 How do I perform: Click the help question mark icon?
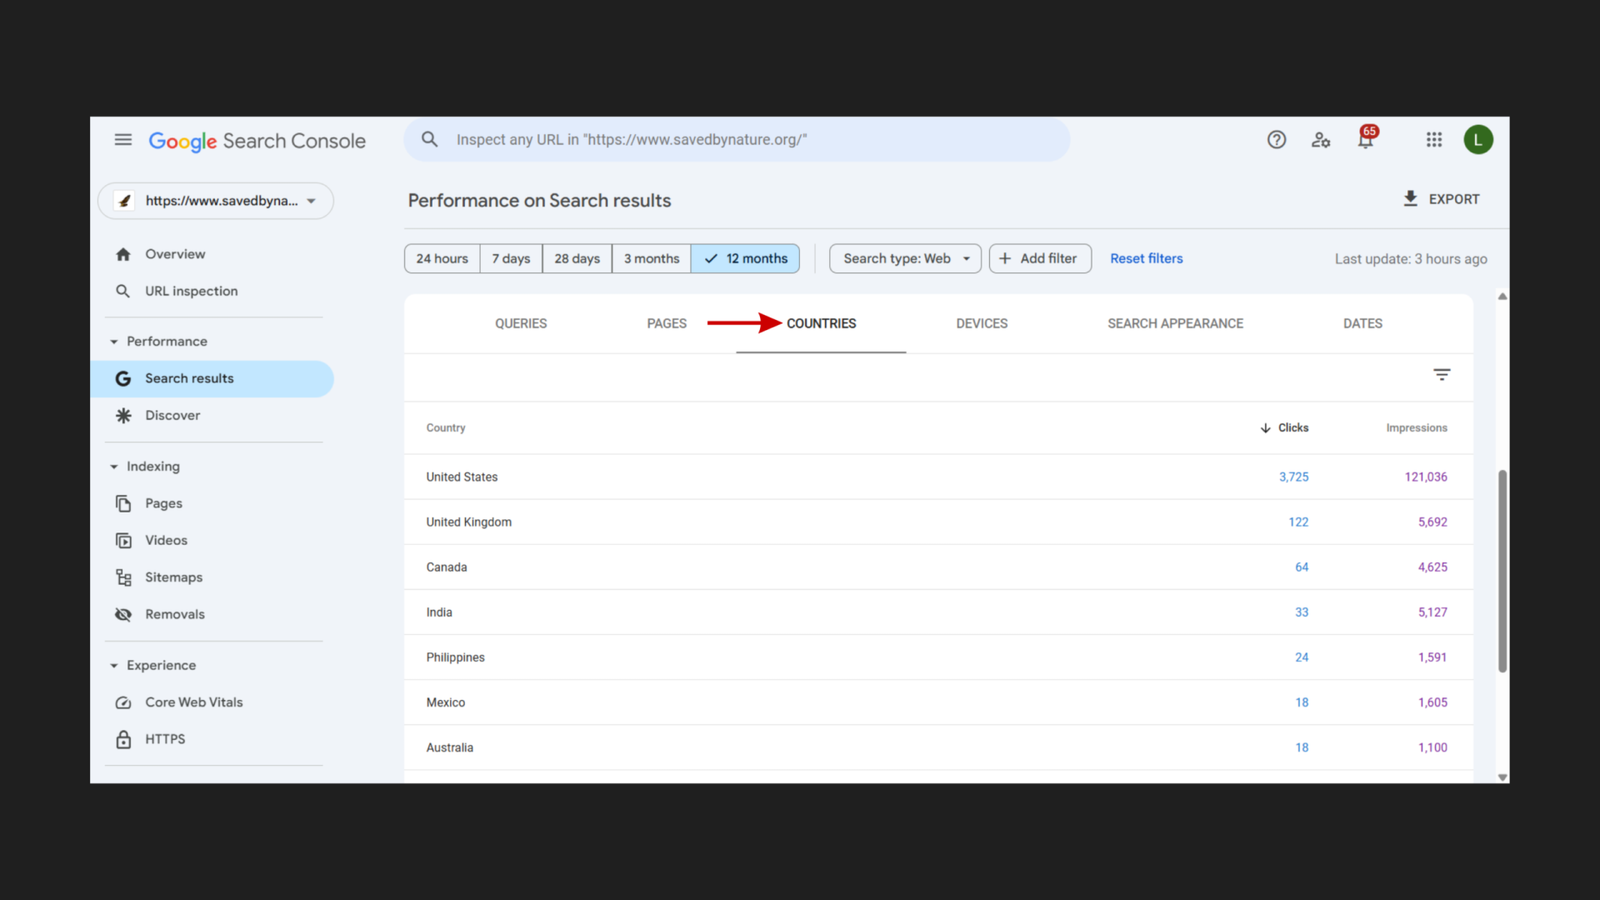1276,140
